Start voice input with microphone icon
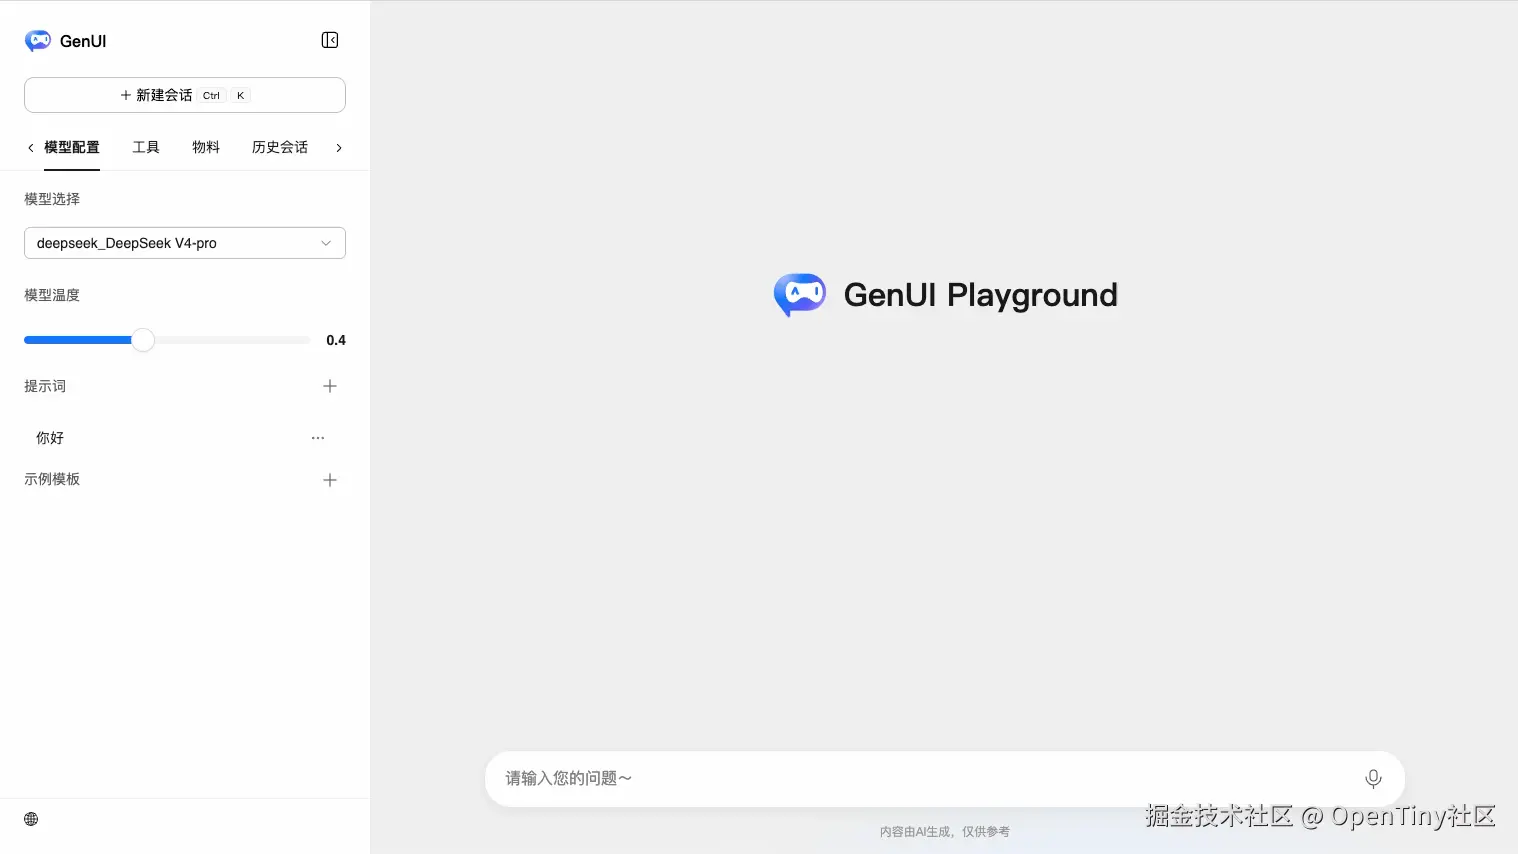1518x854 pixels. tap(1373, 778)
